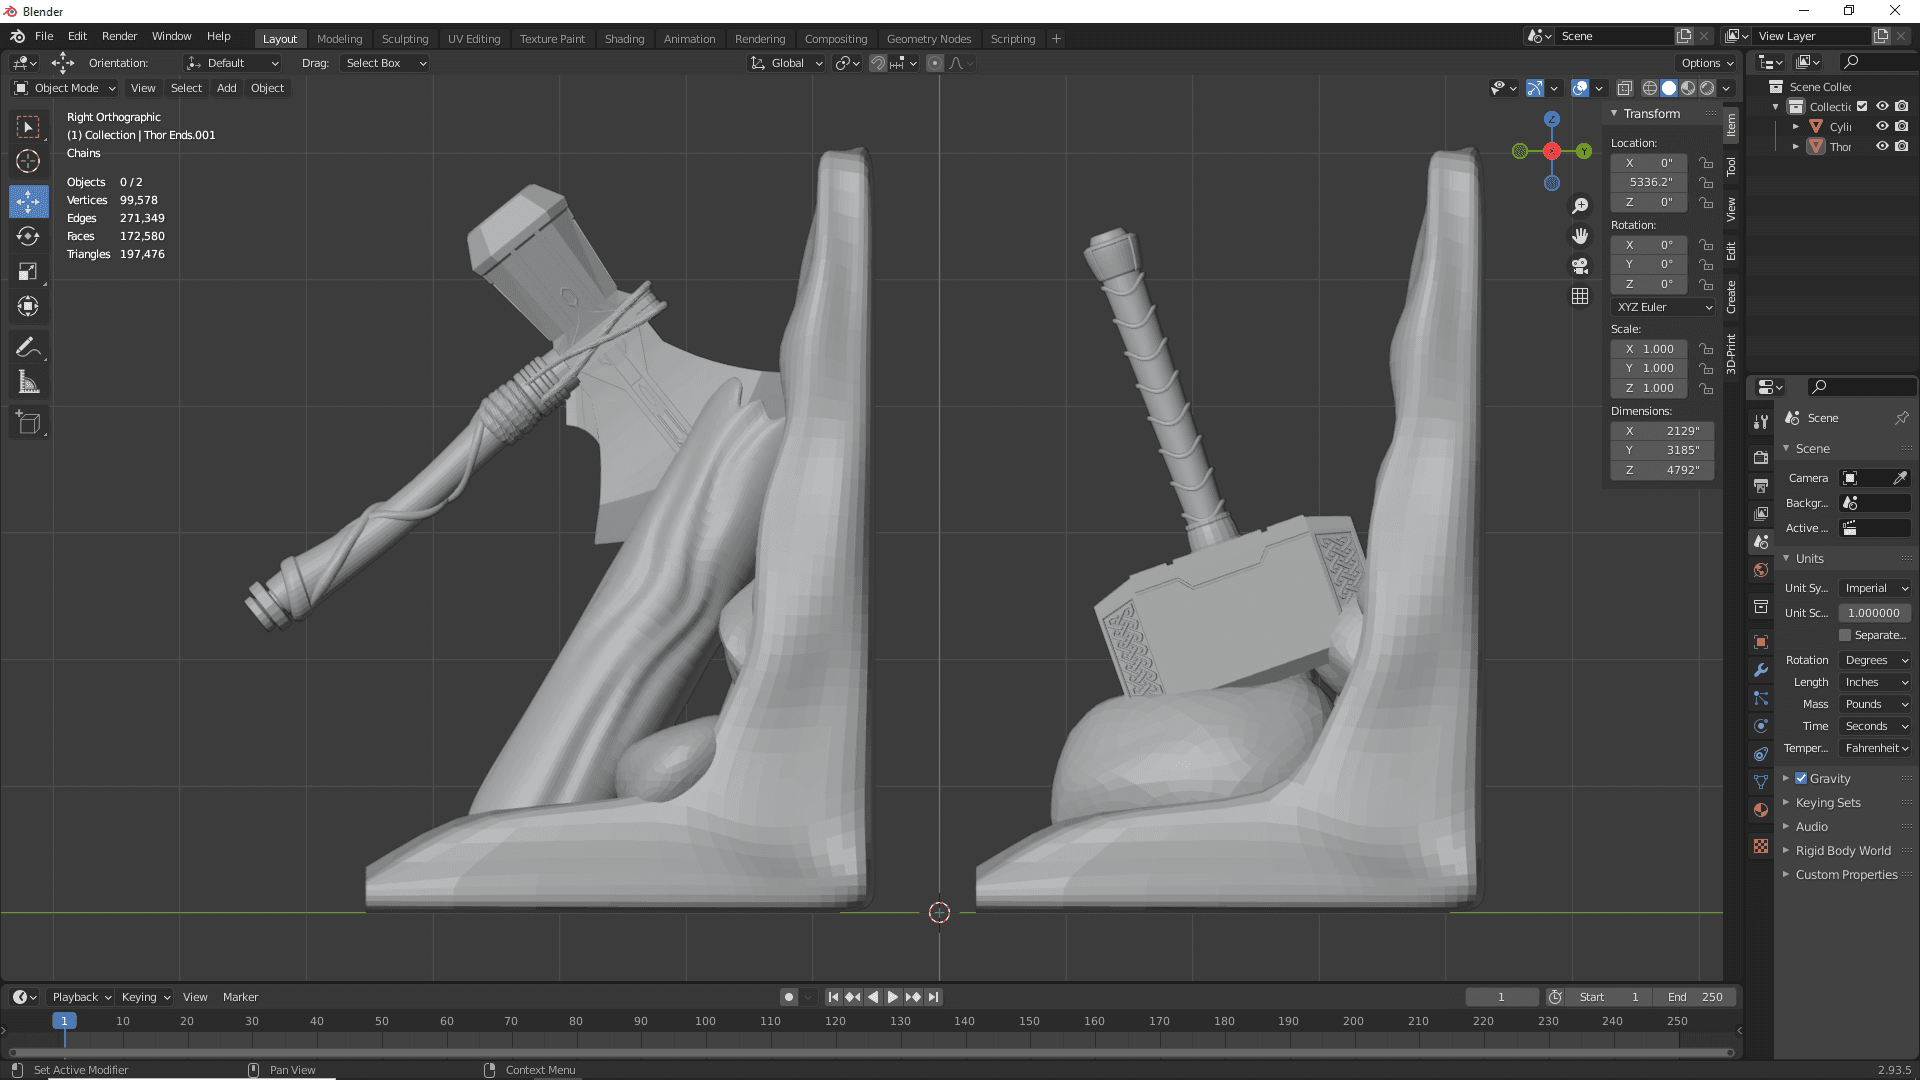Click the eyedropper next to Camera field
The width and height of the screenshot is (1920, 1080).
coord(1900,478)
